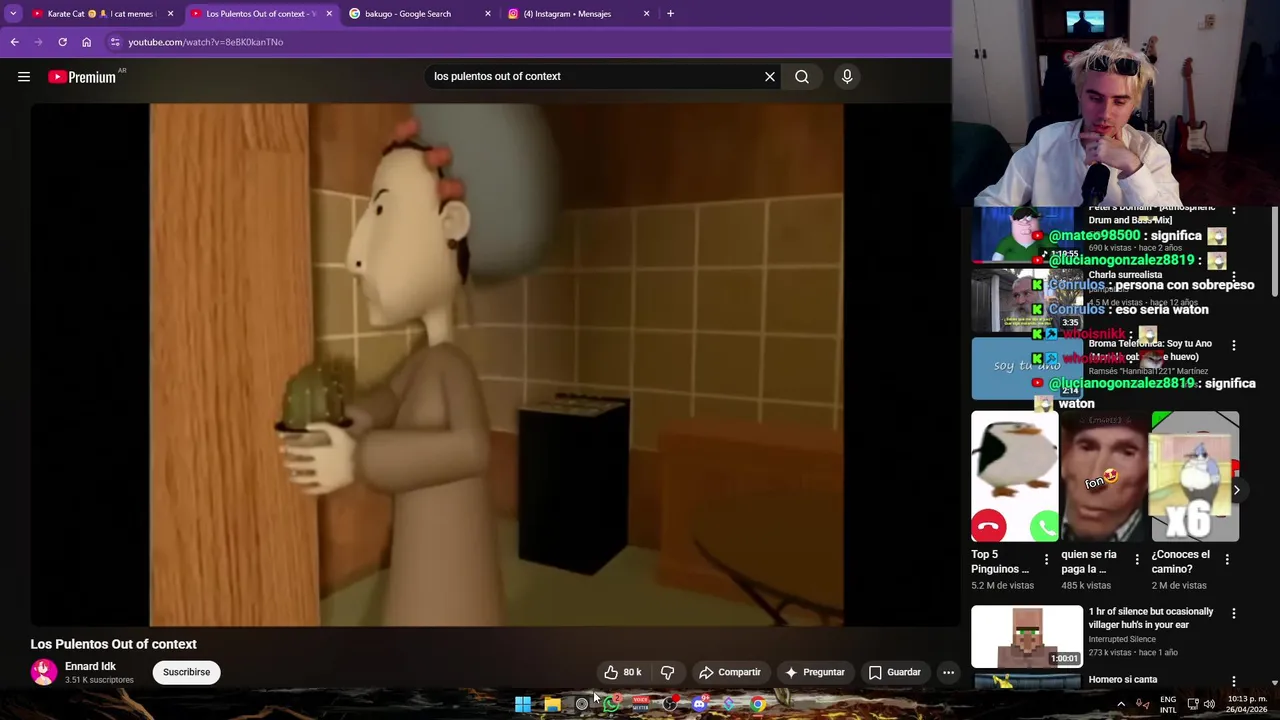Open options for Top 5 Pinguinos short
The width and height of the screenshot is (1280, 720).
point(1046,559)
